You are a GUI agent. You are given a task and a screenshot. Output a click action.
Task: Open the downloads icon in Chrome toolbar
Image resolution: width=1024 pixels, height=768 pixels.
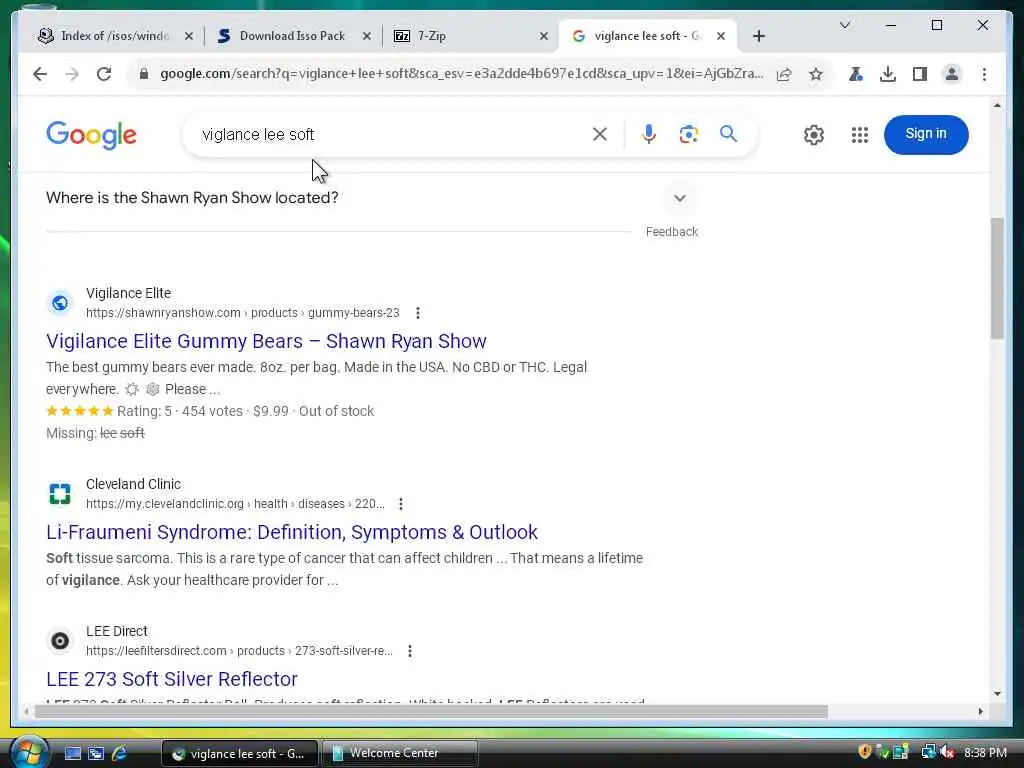[888, 74]
